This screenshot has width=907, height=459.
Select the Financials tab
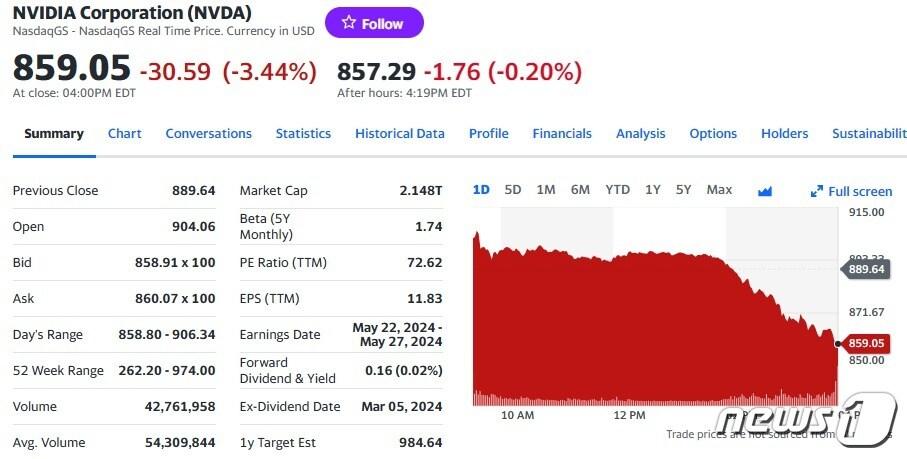(562, 134)
